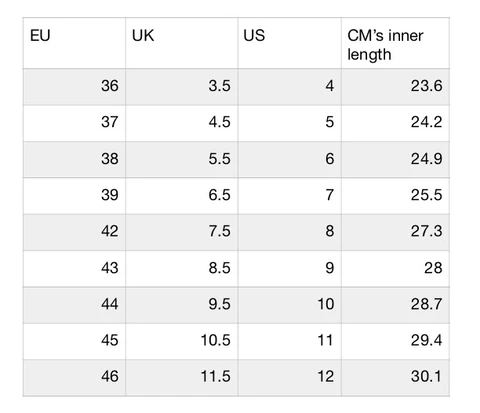480x413 pixels.
Task: Select the EU size 42 cell
Action: [74, 232]
